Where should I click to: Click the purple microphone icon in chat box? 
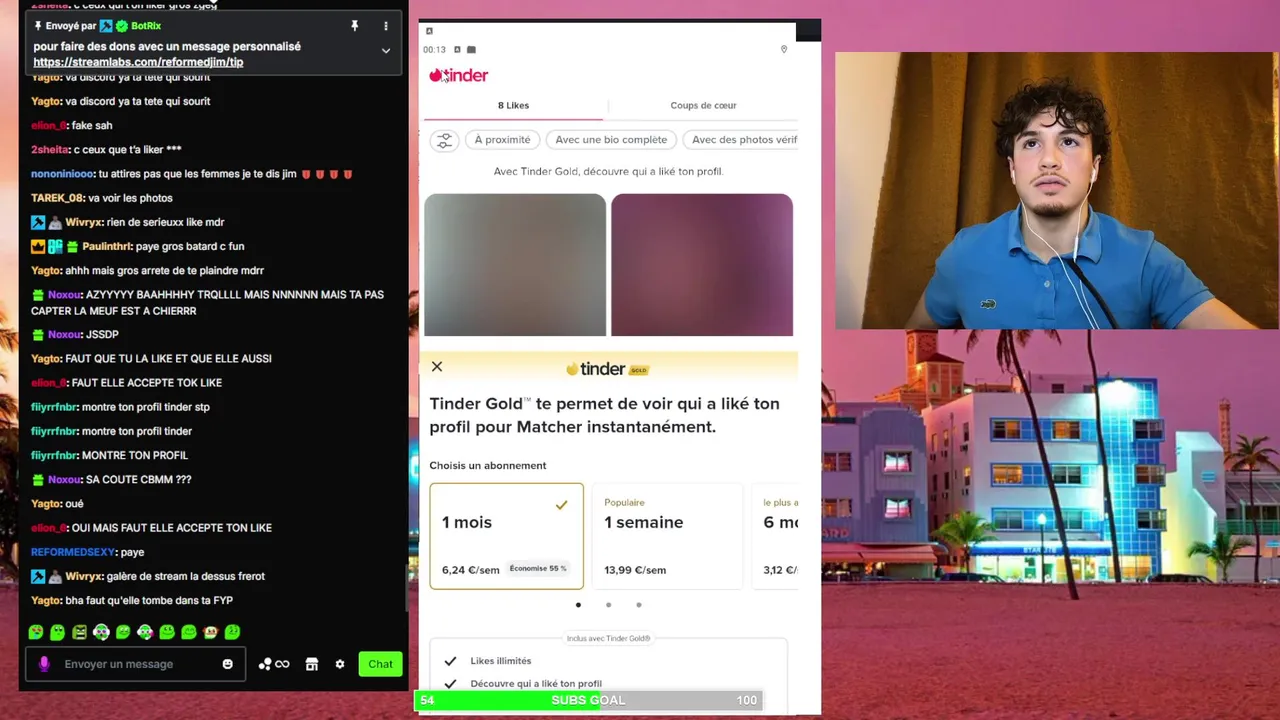44,664
